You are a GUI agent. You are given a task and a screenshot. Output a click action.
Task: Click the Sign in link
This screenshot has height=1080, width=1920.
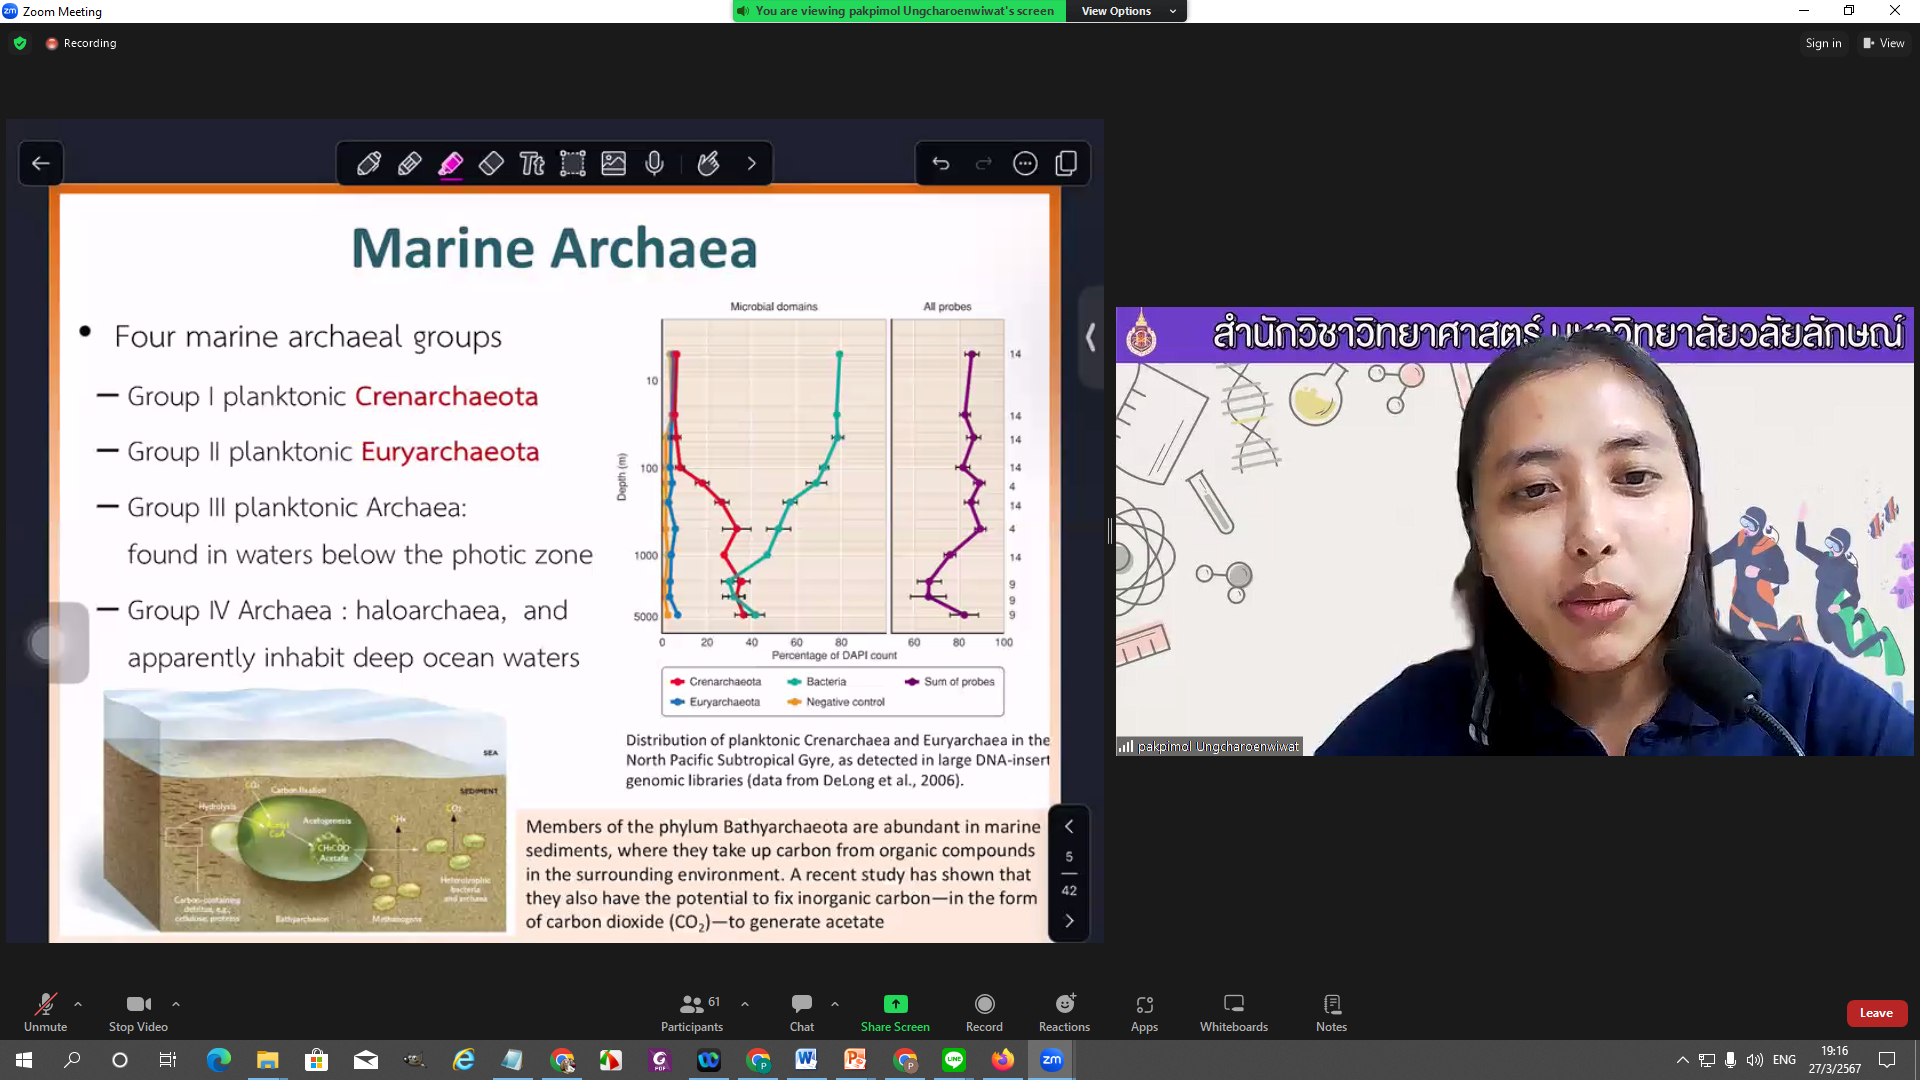point(1823,43)
